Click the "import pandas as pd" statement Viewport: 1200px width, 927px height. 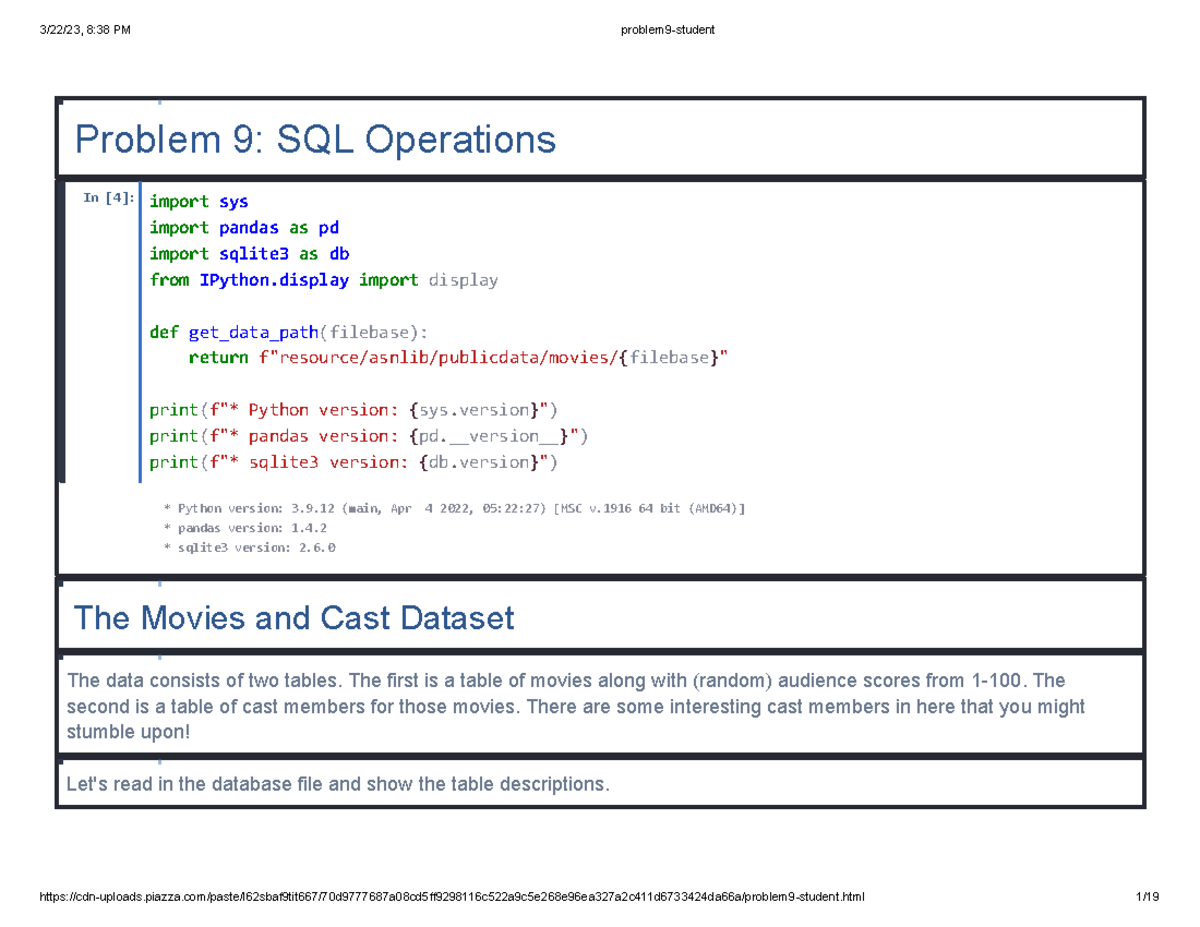244,227
